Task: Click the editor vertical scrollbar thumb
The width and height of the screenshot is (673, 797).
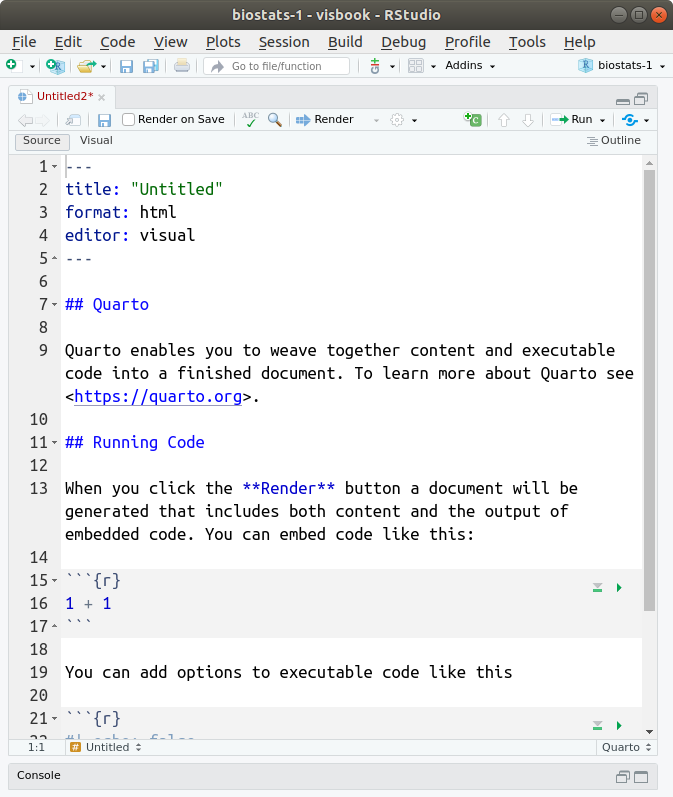Action: pos(649,390)
